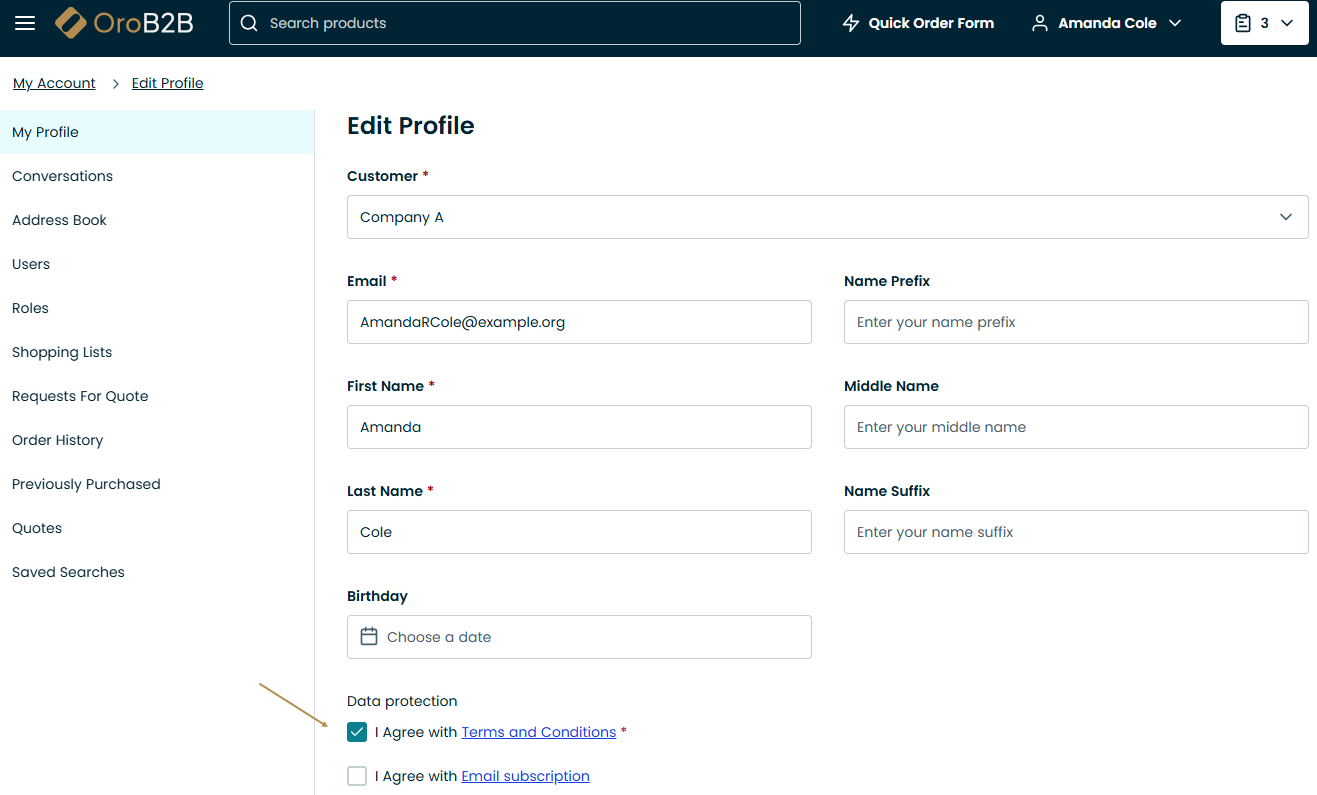Uncheck the Terms and Conditions checkbox
This screenshot has height=795, width=1317.
coord(357,733)
